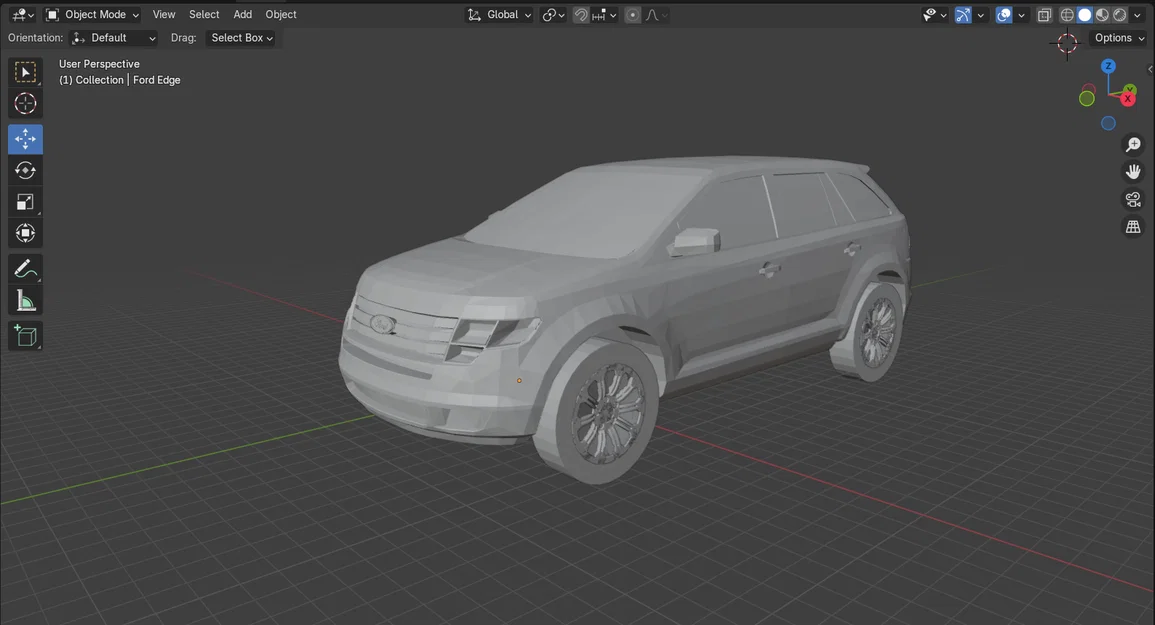This screenshot has height=625, width=1155.
Task: Expand the editor type selector
Action: (22, 14)
